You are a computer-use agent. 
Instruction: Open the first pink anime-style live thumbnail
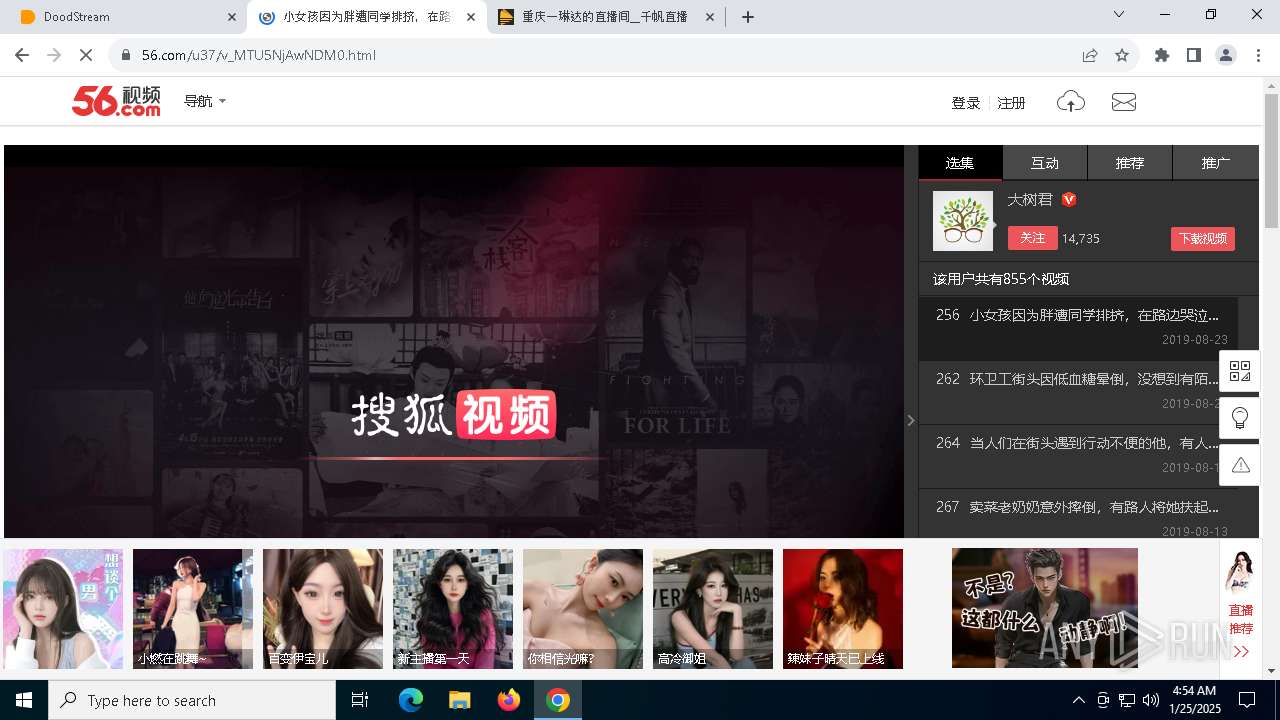63,608
